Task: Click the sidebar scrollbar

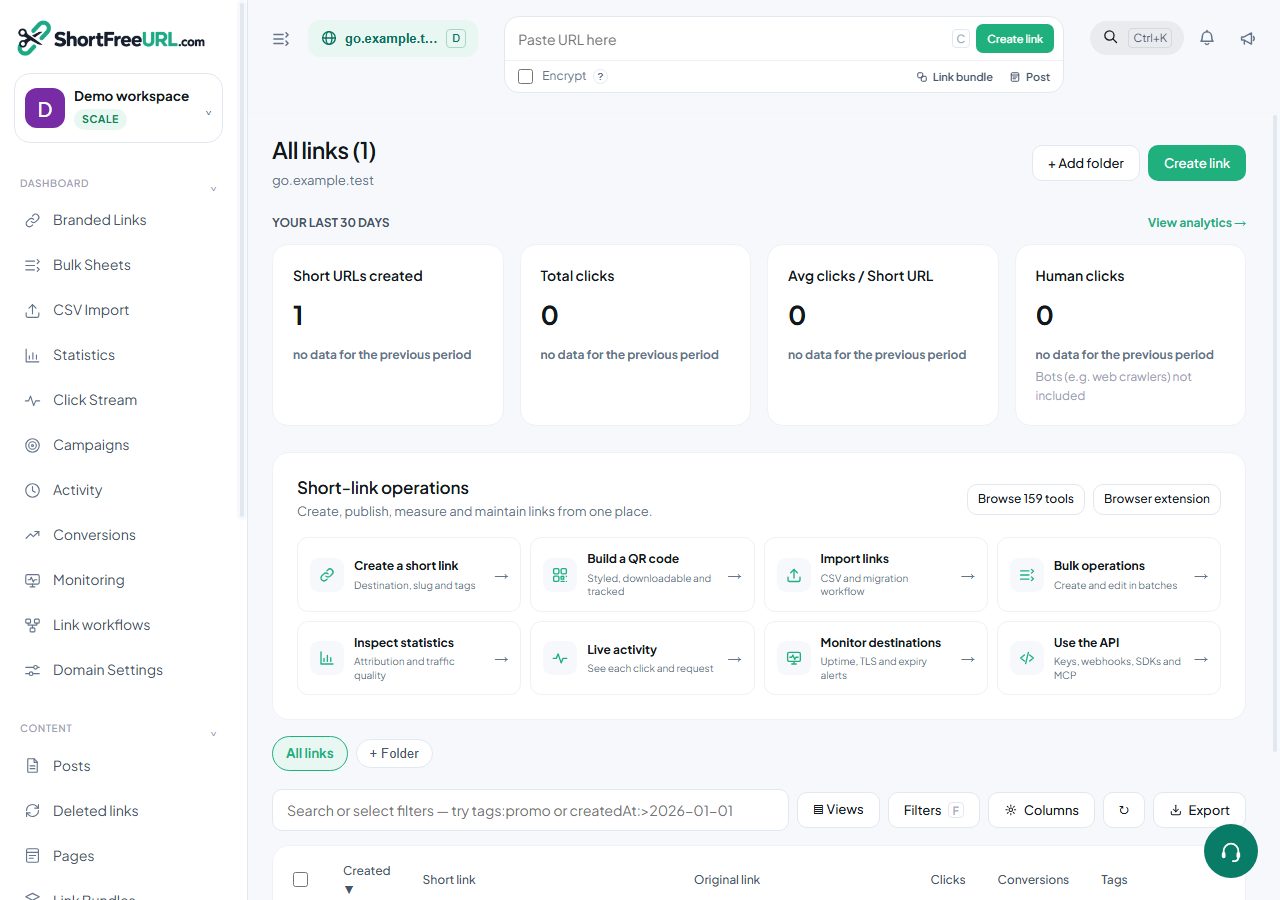Action: [x=241, y=260]
